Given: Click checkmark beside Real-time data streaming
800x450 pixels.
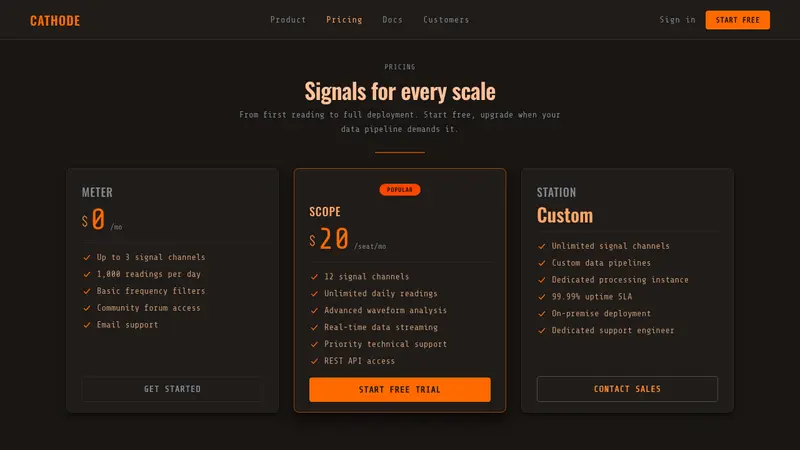Looking at the screenshot, I should point(314,327).
